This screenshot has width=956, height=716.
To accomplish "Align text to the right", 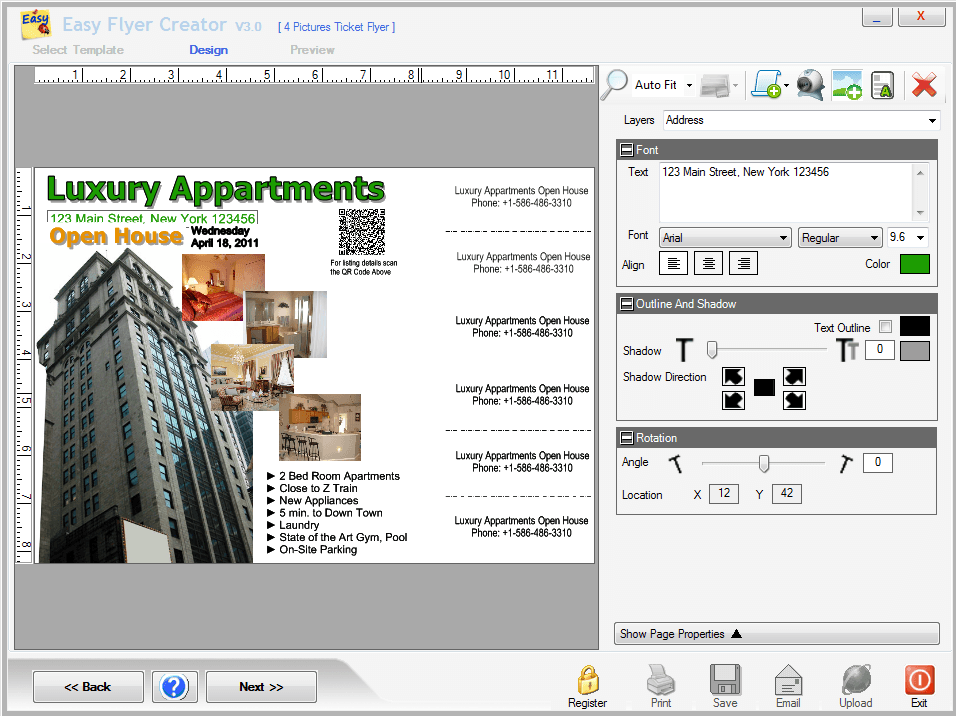I will pyautogui.click(x=743, y=263).
